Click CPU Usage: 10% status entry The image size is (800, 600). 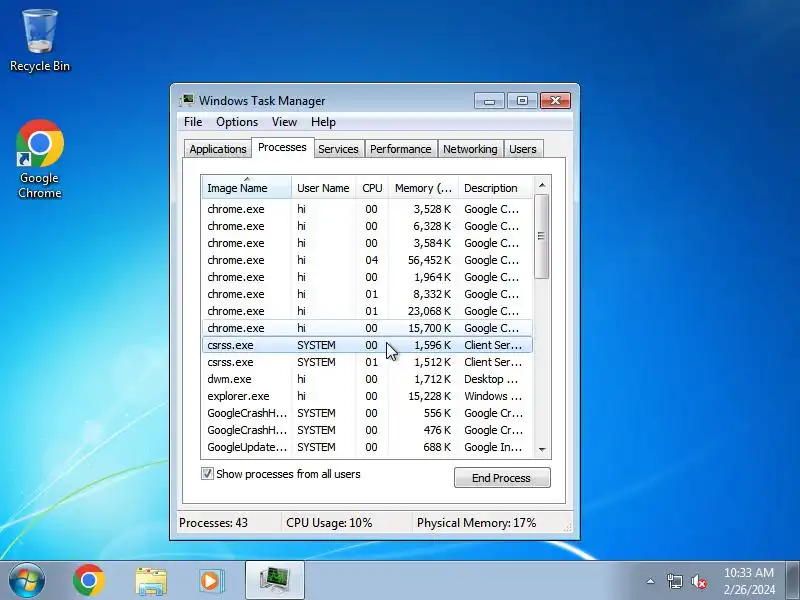[x=329, y=523]
